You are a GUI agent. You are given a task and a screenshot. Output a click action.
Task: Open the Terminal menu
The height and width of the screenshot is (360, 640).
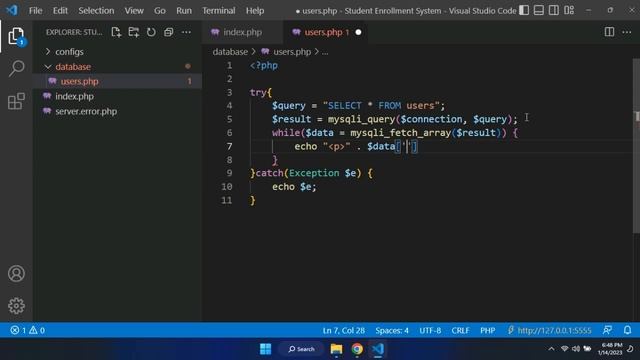218,11
